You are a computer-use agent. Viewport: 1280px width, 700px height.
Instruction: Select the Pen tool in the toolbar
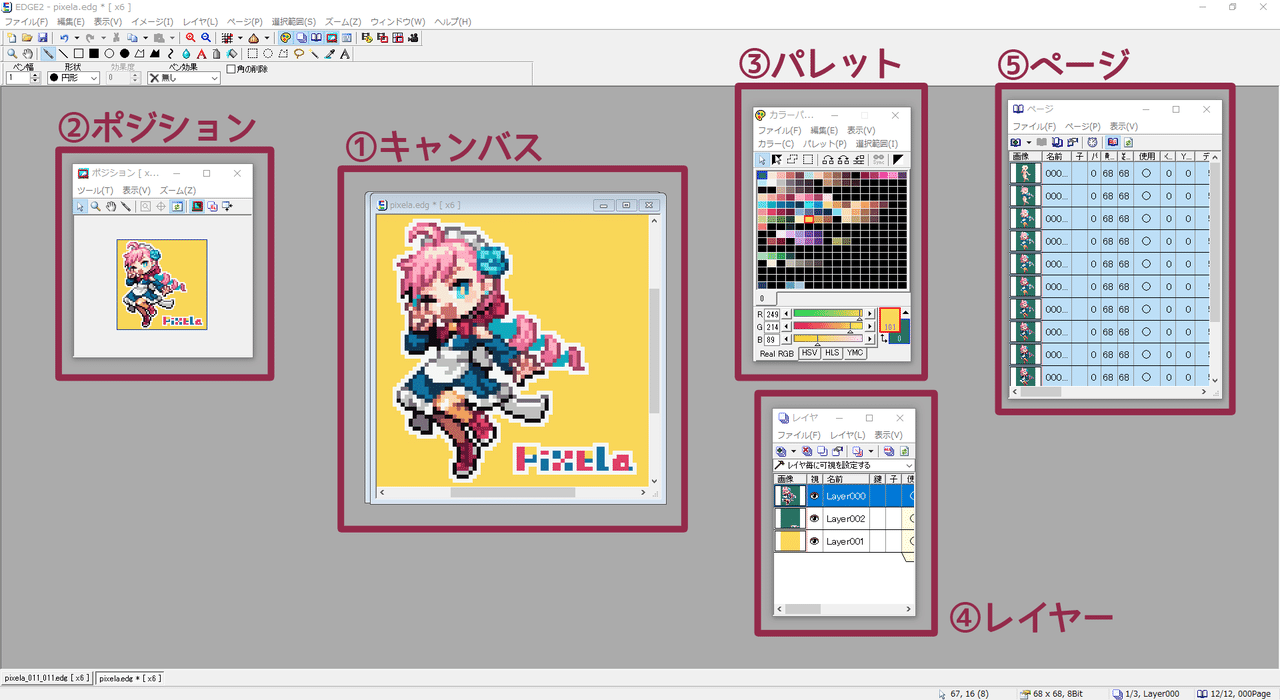[47, 54]
